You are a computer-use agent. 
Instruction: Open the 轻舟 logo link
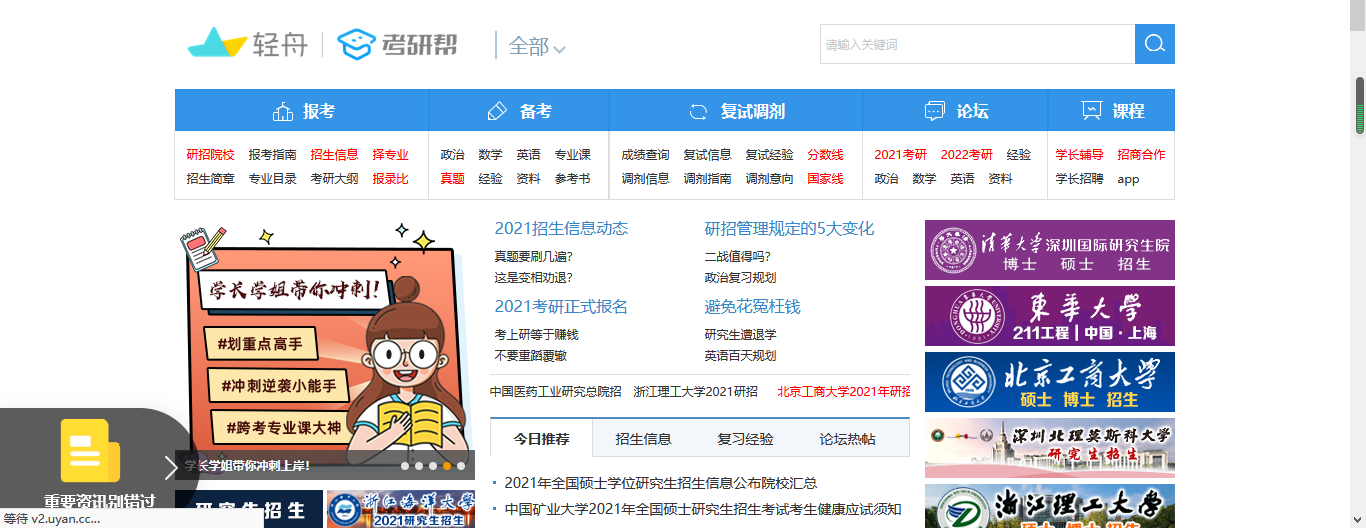[247, 44]
